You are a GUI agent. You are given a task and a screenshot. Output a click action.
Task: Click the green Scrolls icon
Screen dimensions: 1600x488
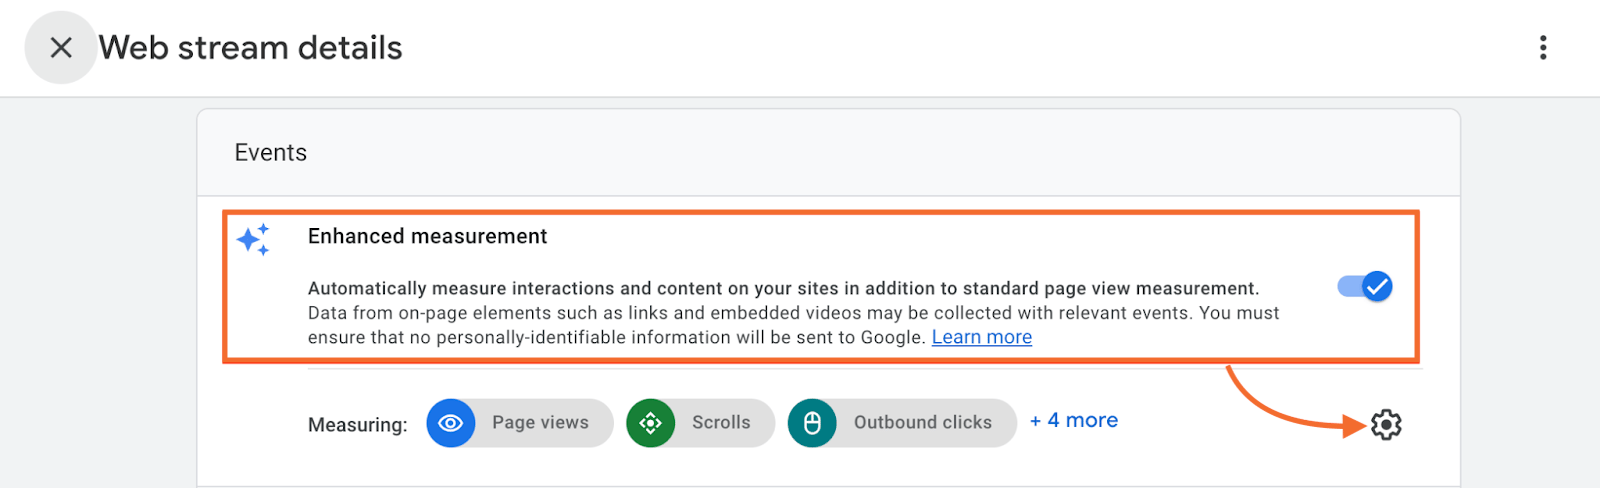click(651, 423)
